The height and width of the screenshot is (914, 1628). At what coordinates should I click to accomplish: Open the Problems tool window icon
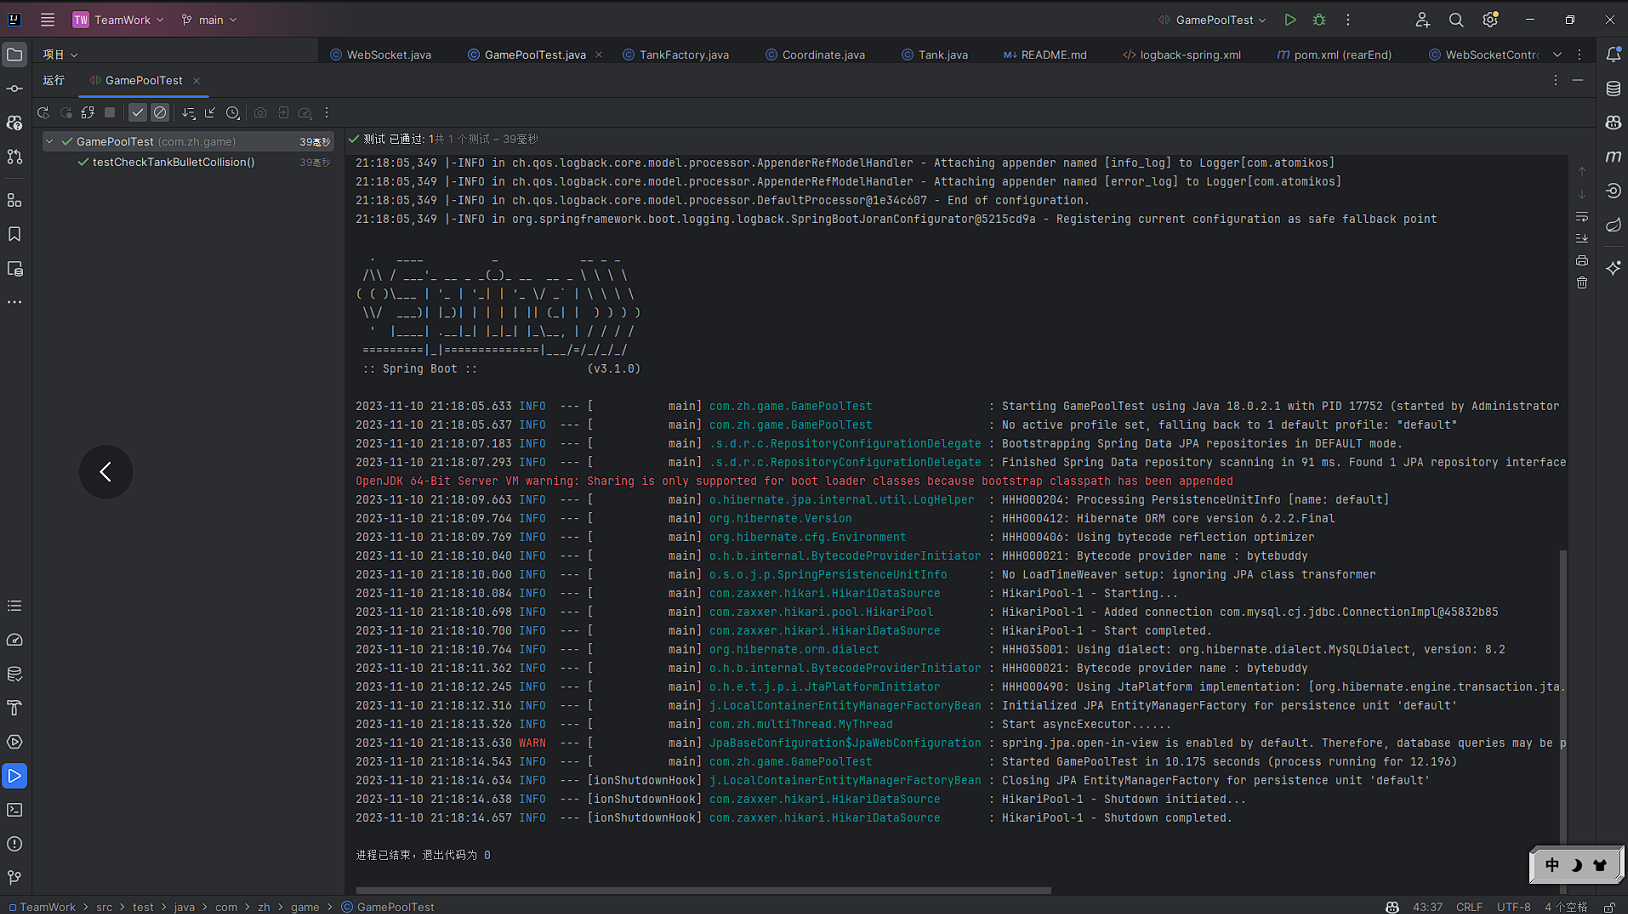click(x=15, y=844)
